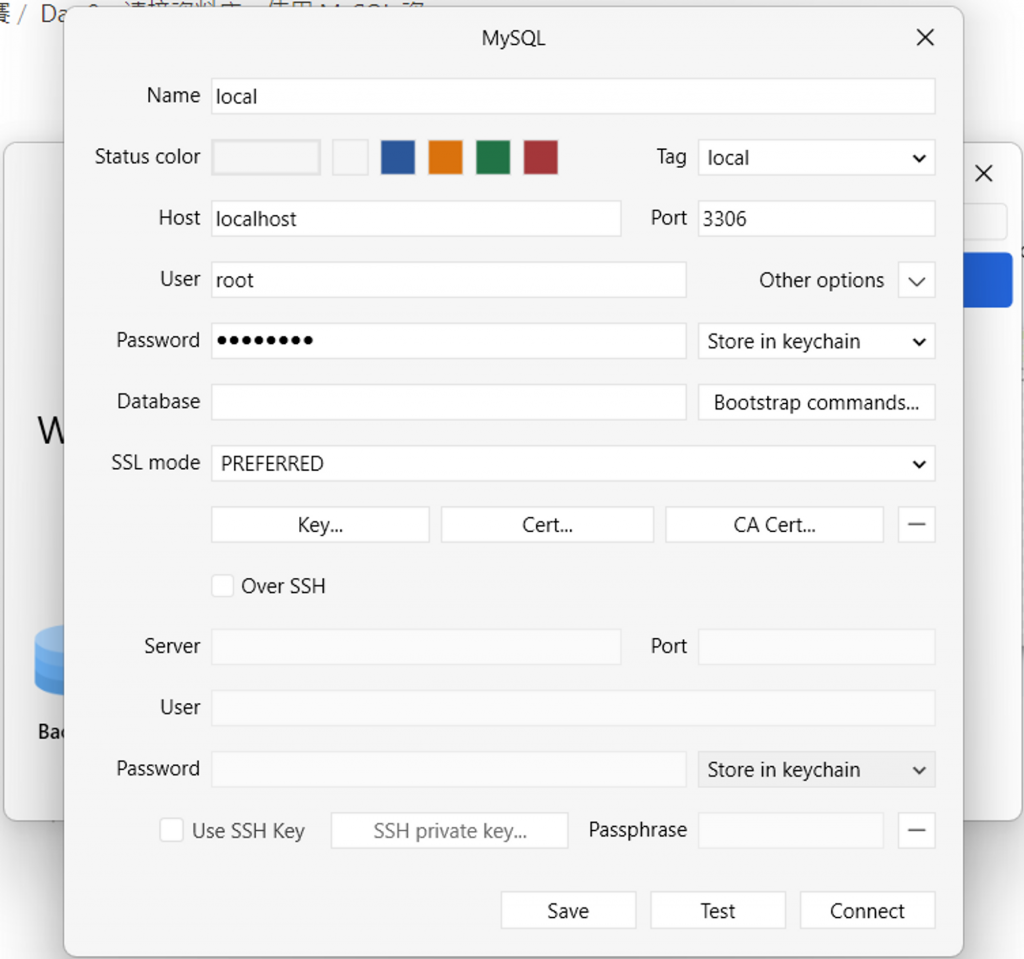Select the default gray status color box
Viewport: 1024px width, 959px height.
click(266, 157)
